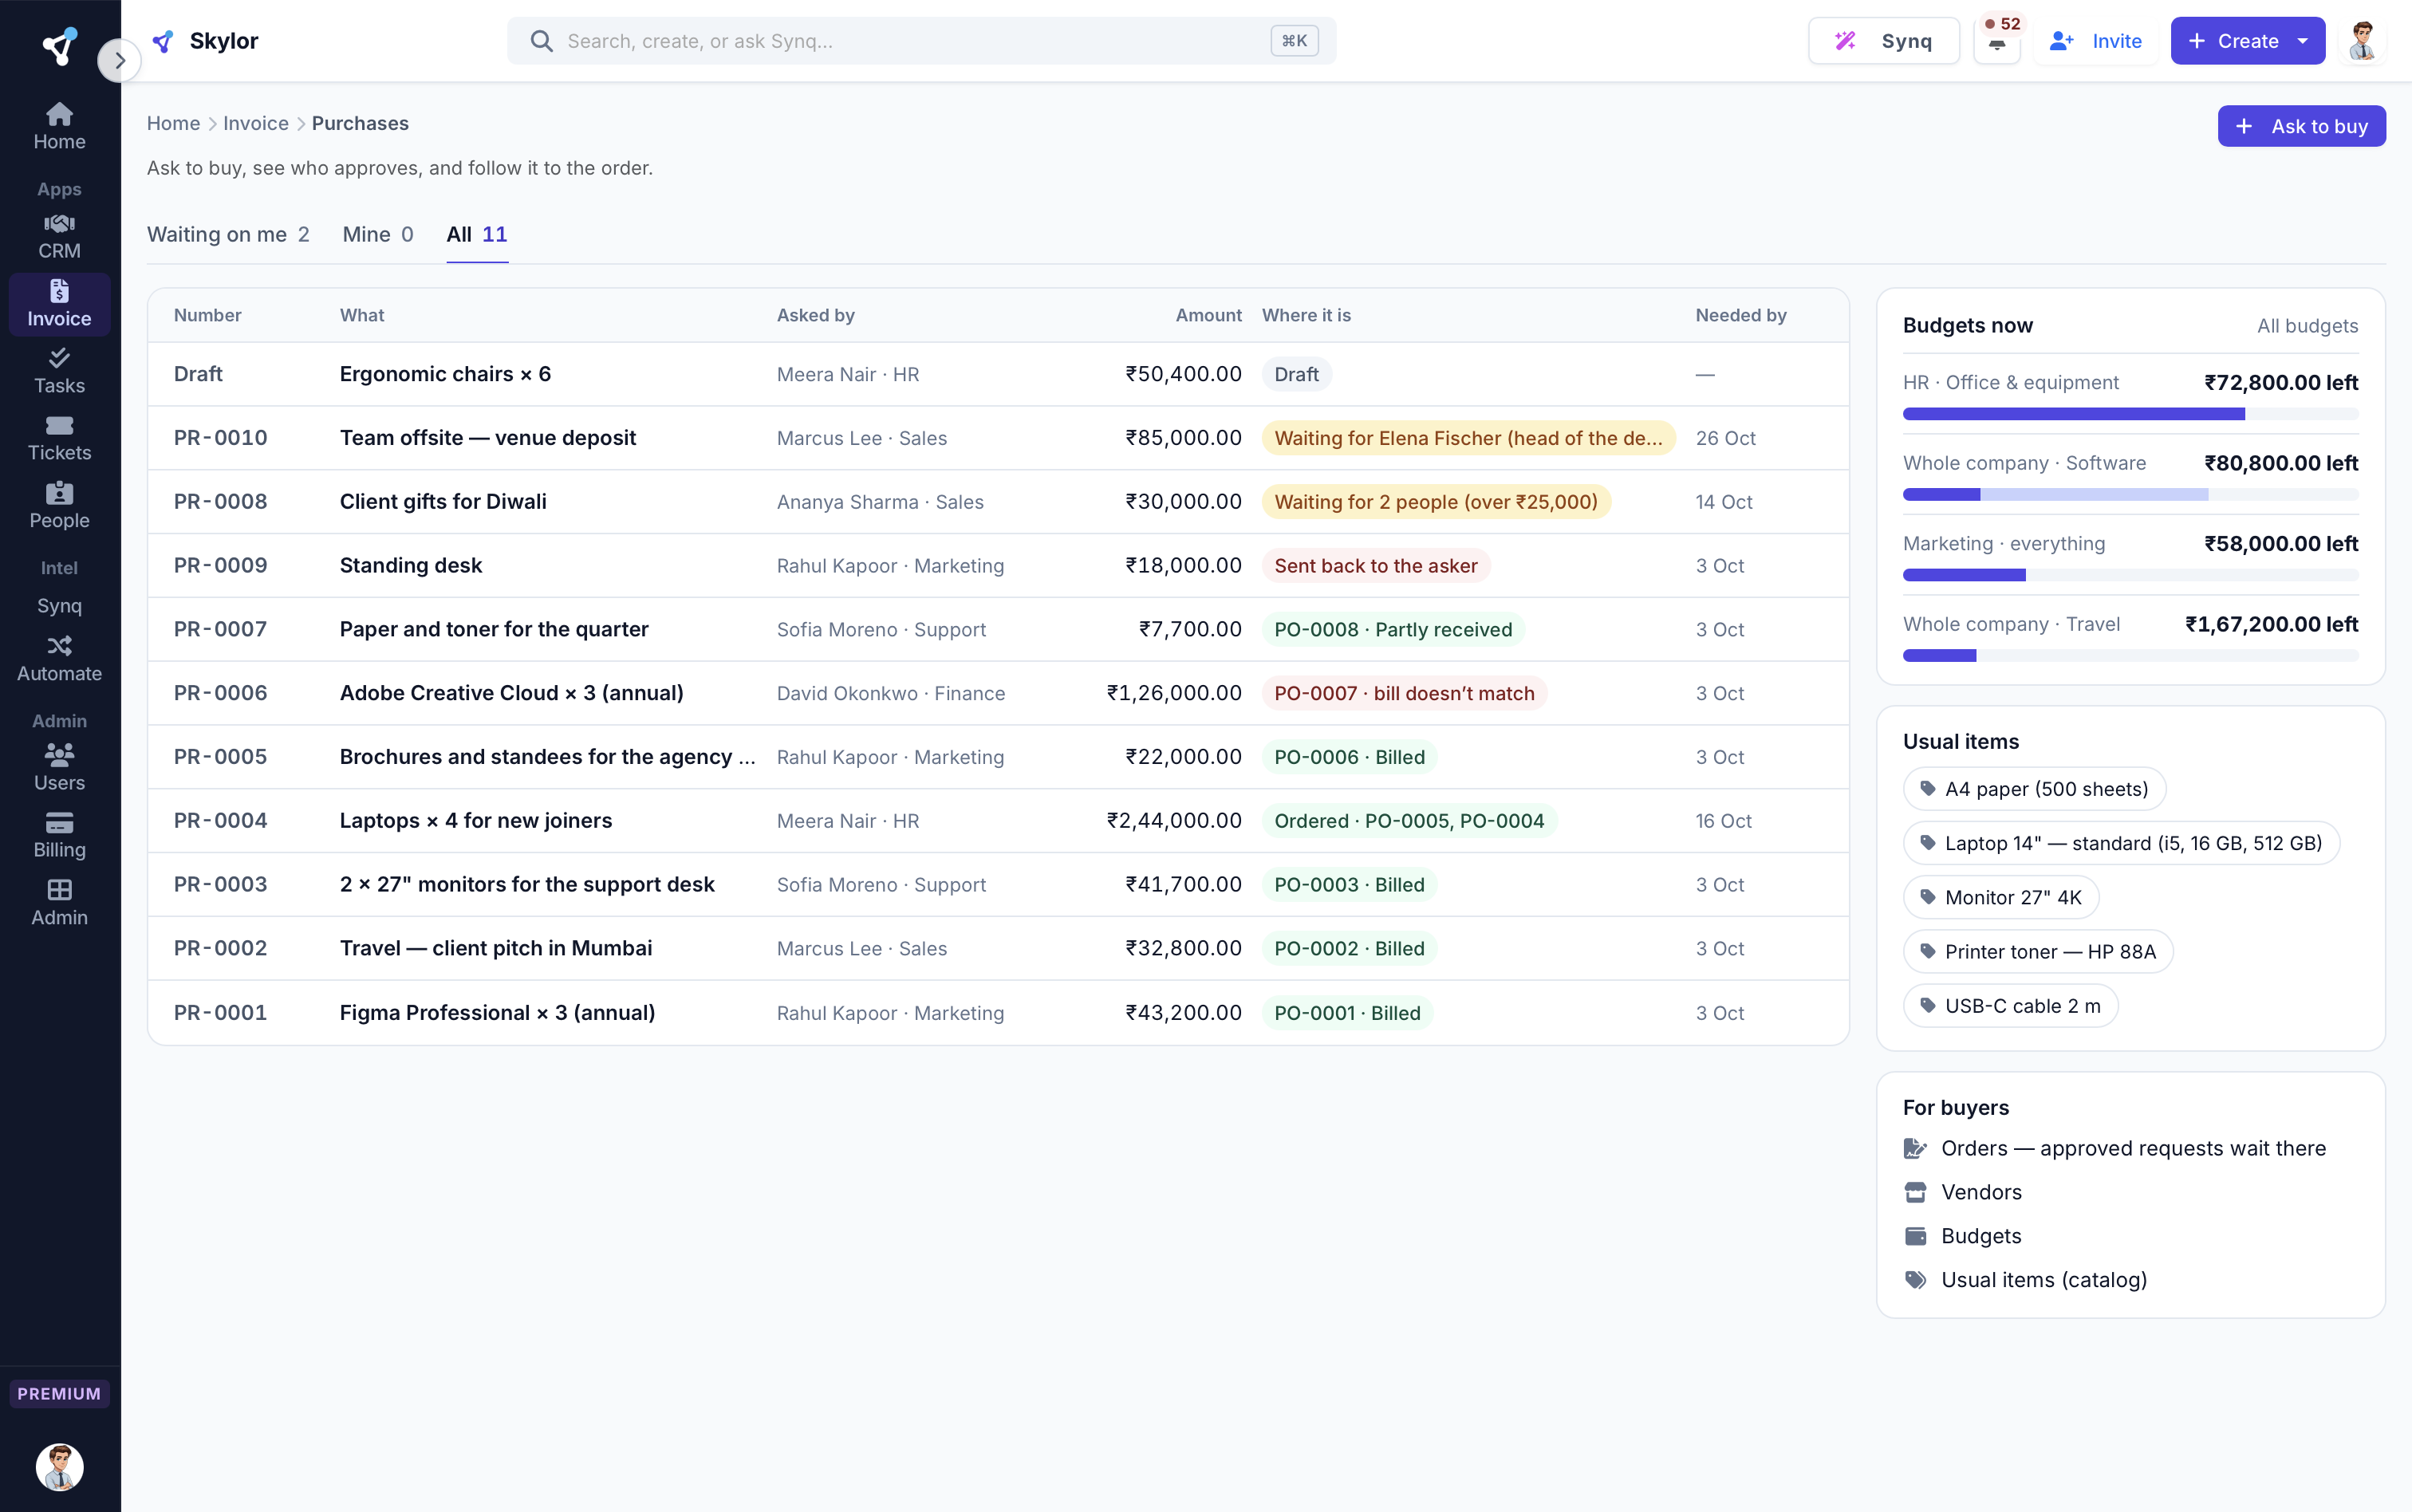Open the Create dropdown arrow
2412x1512 pixels.
2303,41
